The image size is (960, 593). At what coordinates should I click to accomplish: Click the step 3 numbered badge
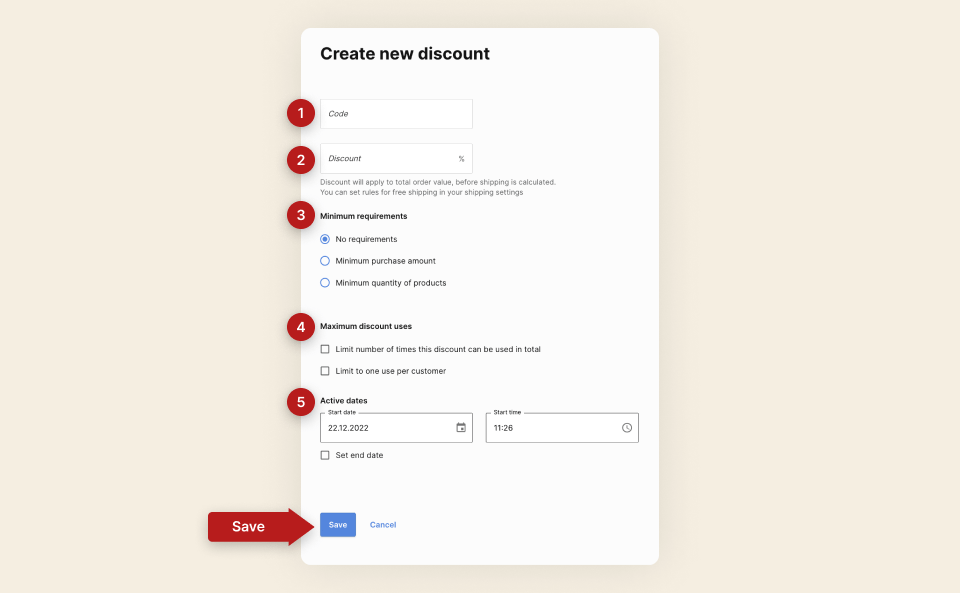click(x=301, y=215)
